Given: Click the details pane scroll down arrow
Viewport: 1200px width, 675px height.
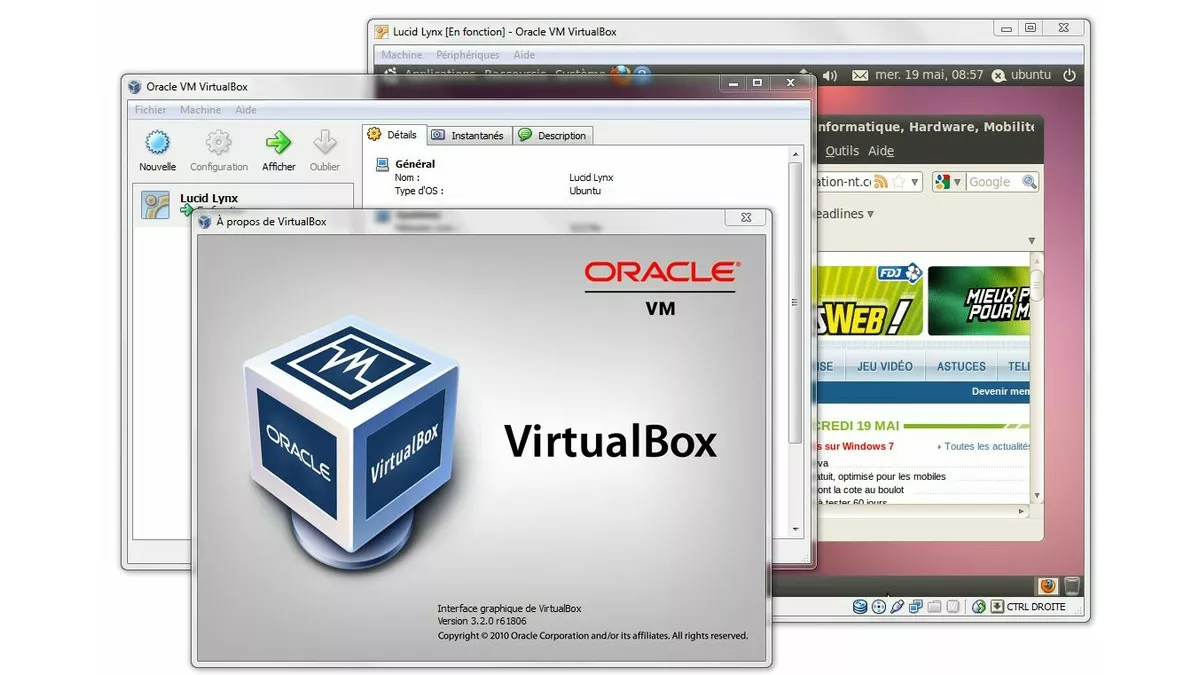Looking at the screenshot, I should click(x=796, y=529).
